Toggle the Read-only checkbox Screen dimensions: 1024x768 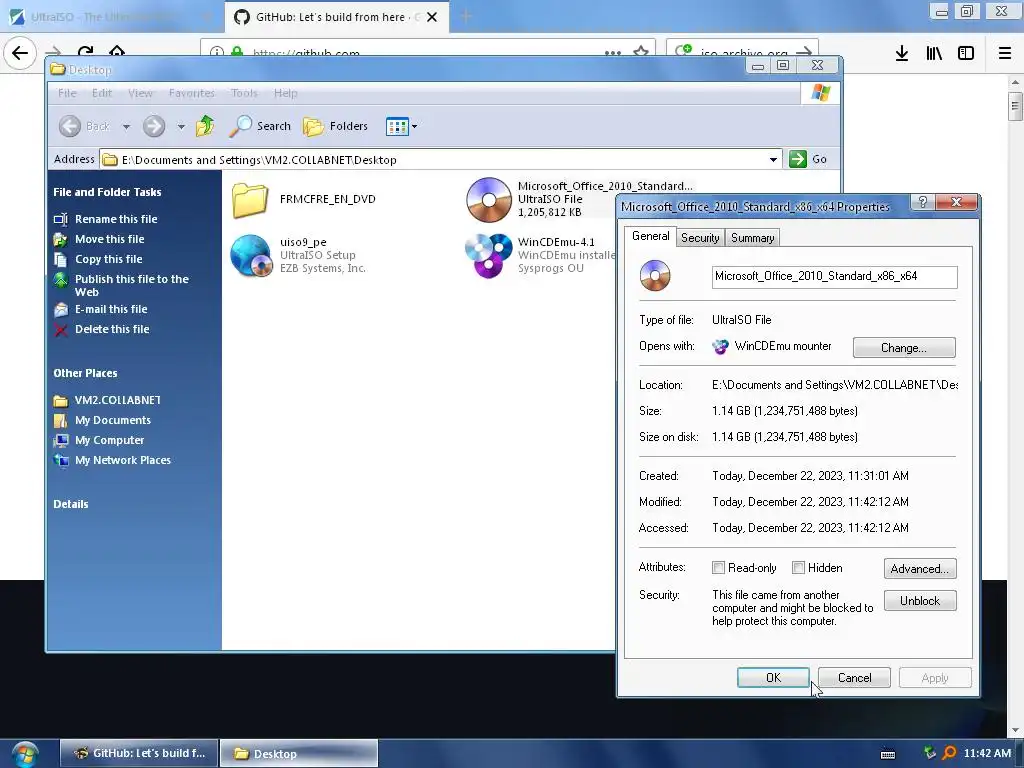pos(718,568)
